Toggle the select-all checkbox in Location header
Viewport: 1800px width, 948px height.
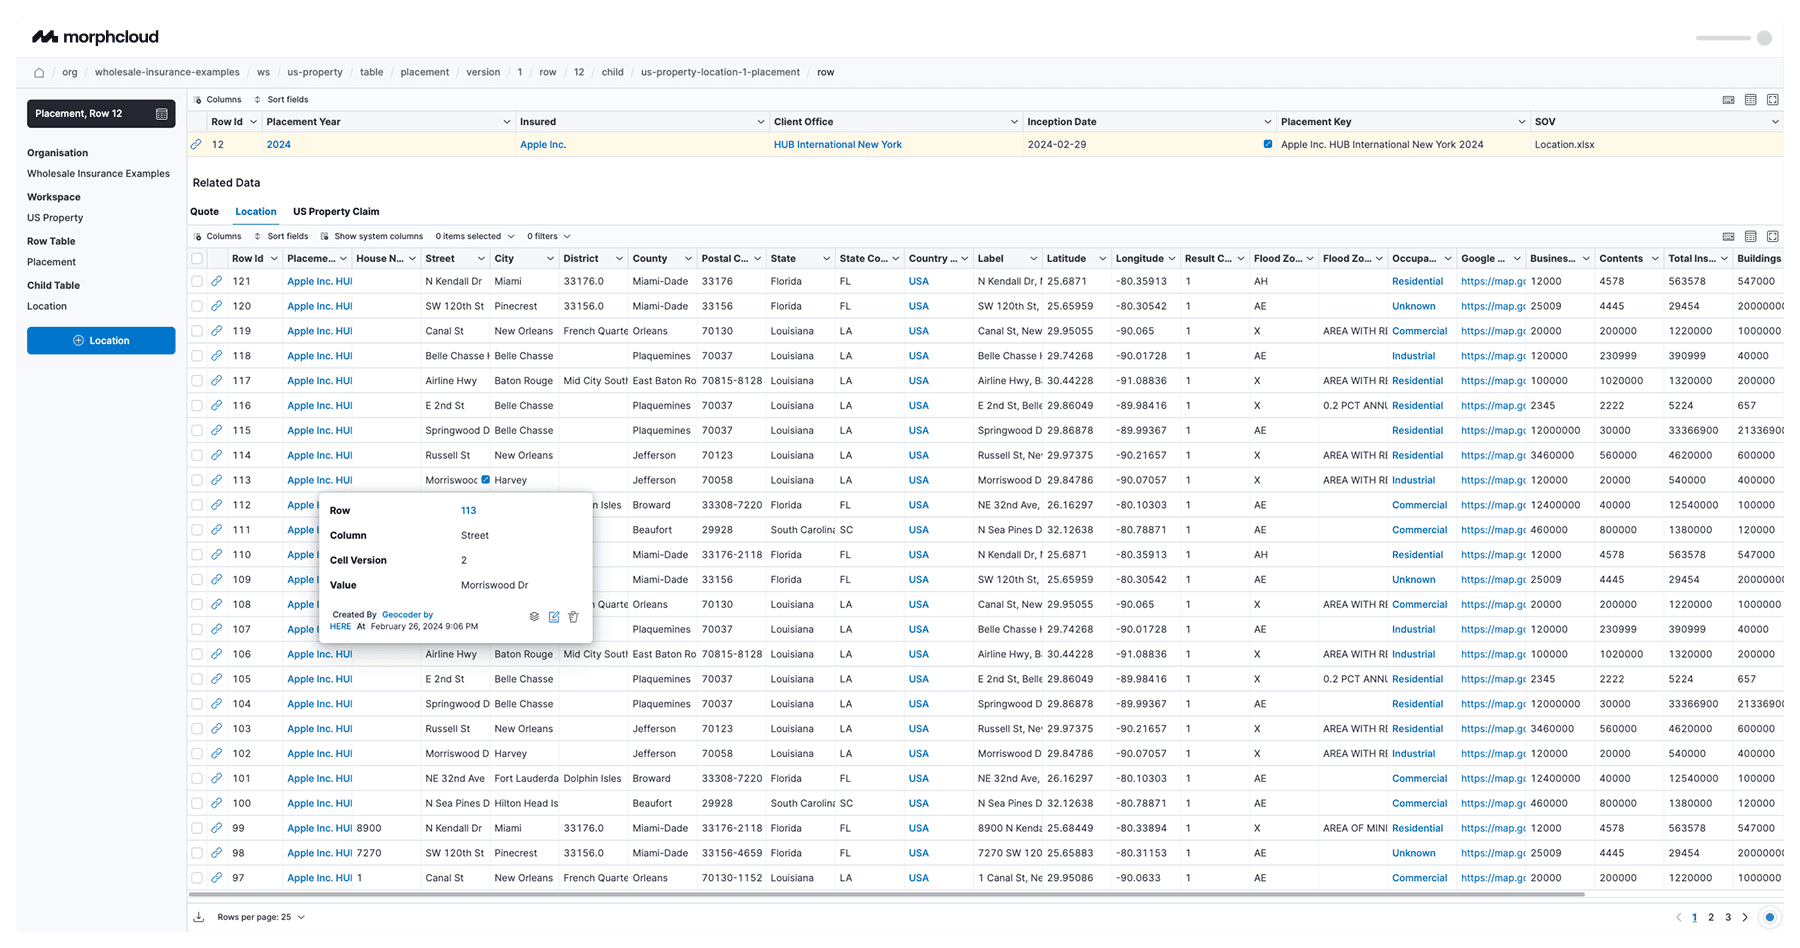pyautogui.click(x=197, y=259)
